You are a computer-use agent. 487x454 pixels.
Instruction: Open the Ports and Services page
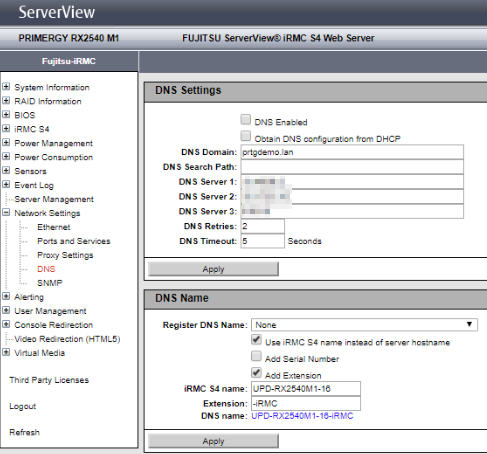74,241
